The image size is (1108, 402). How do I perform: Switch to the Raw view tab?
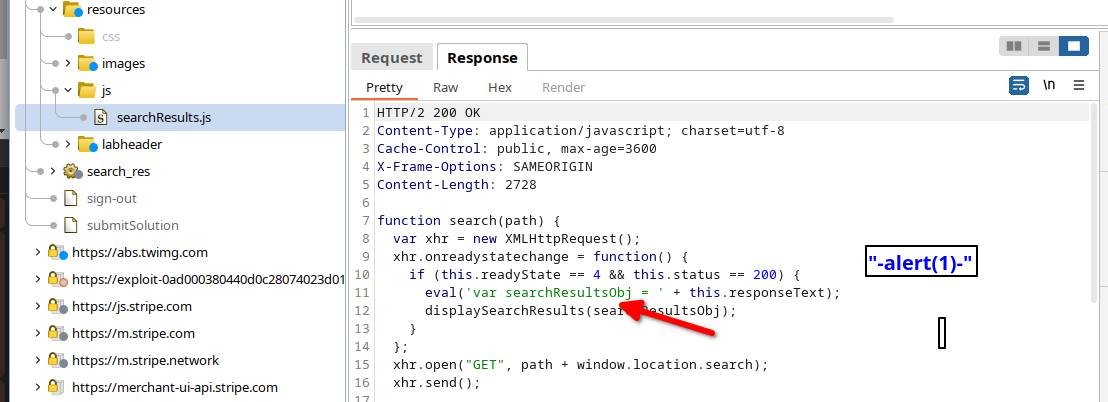[x=446, y=88]
